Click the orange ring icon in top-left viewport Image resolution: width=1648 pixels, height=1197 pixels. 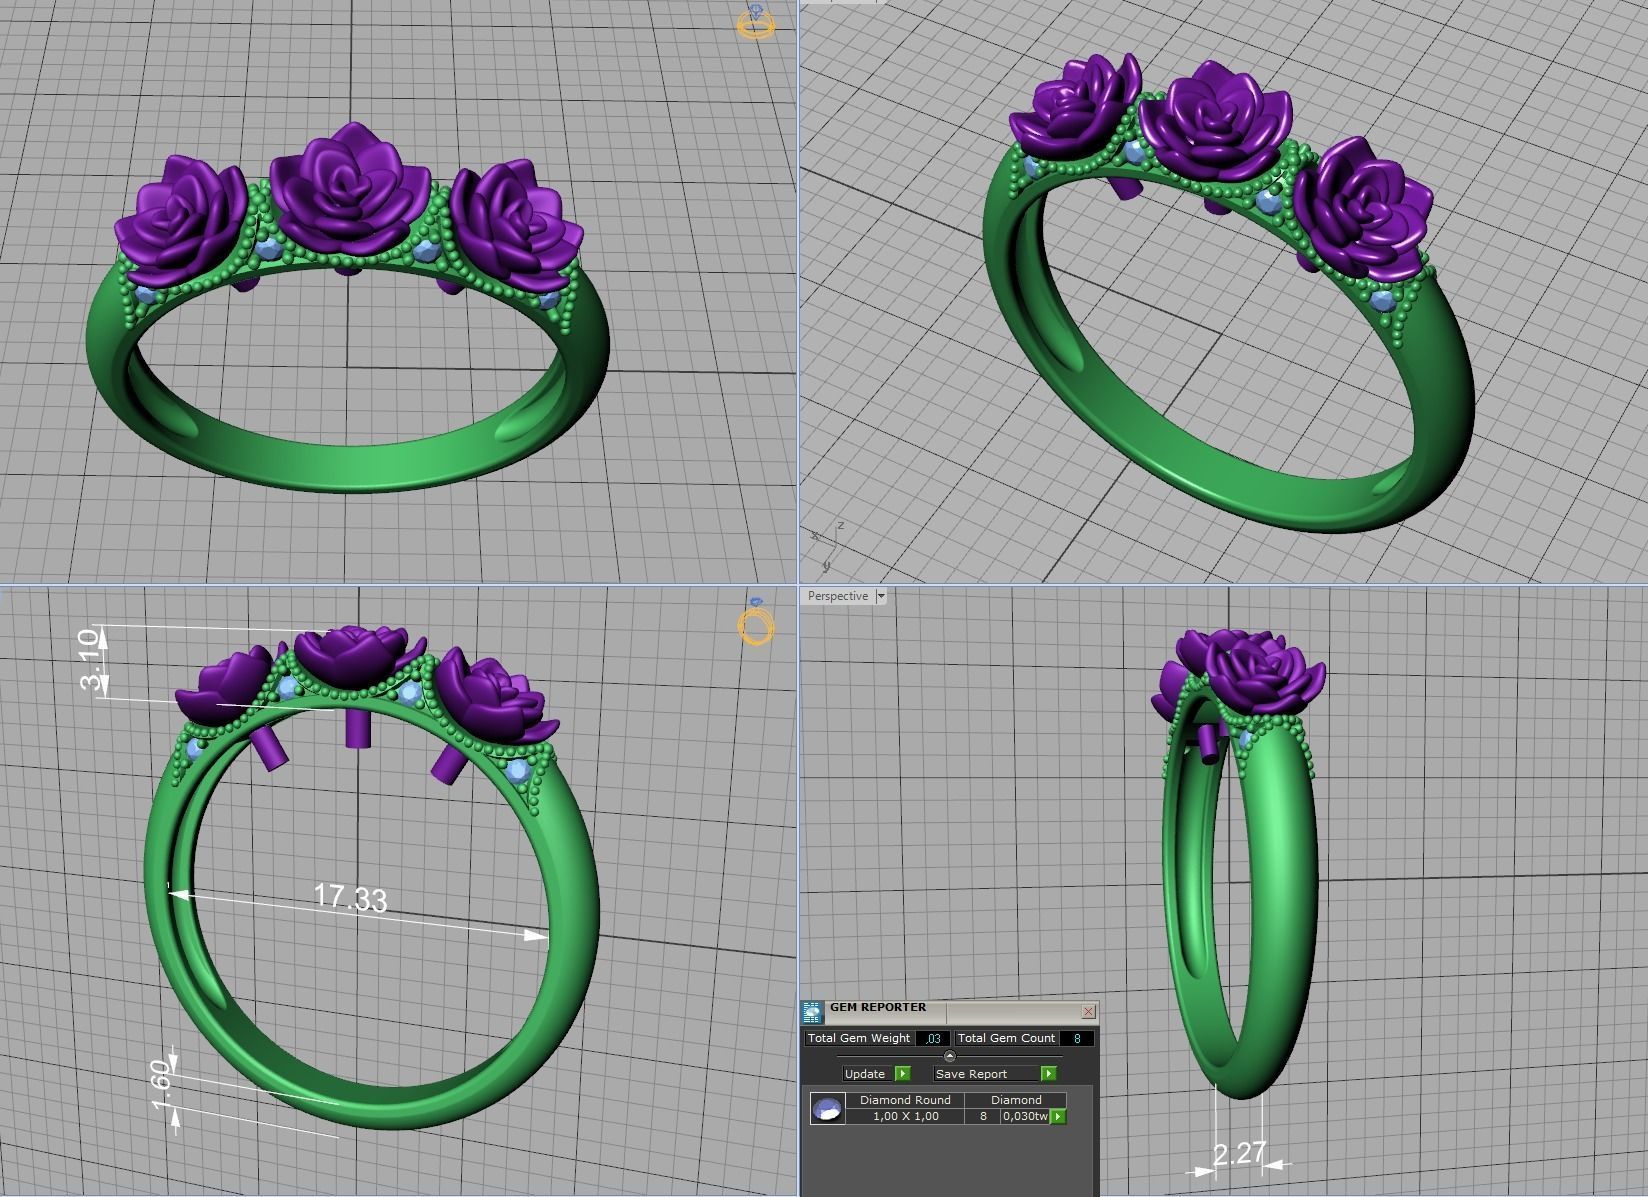point(756,22)
